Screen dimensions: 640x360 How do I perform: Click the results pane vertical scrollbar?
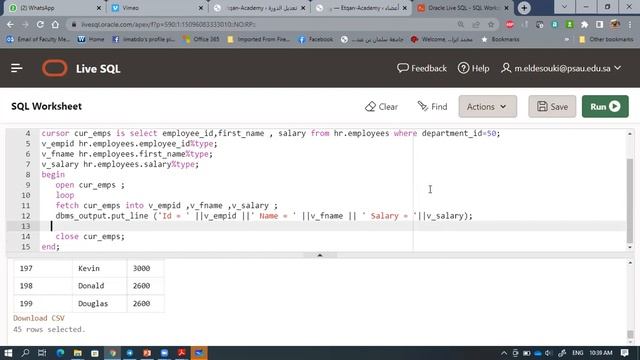[x=630, y=334]
